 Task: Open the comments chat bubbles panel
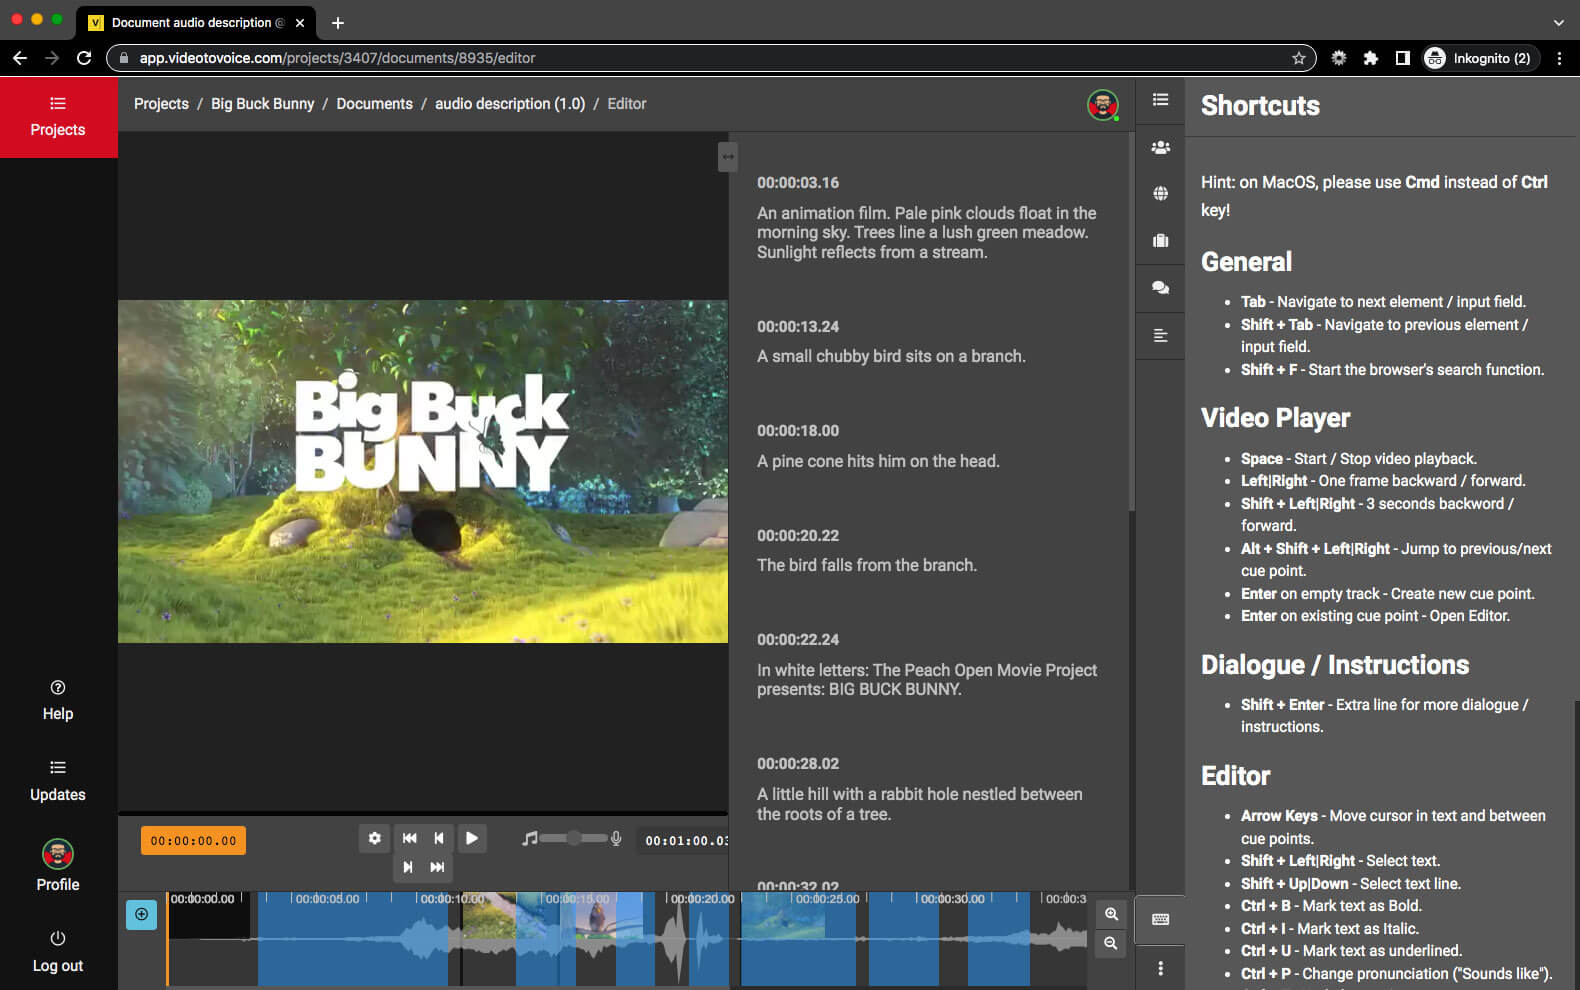1160,288
